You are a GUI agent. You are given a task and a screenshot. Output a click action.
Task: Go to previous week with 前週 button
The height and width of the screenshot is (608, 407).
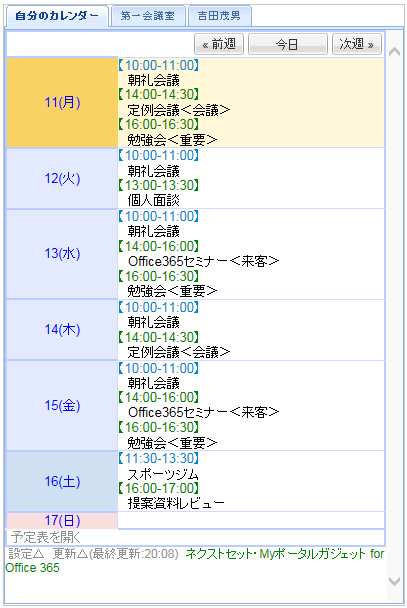219,44
